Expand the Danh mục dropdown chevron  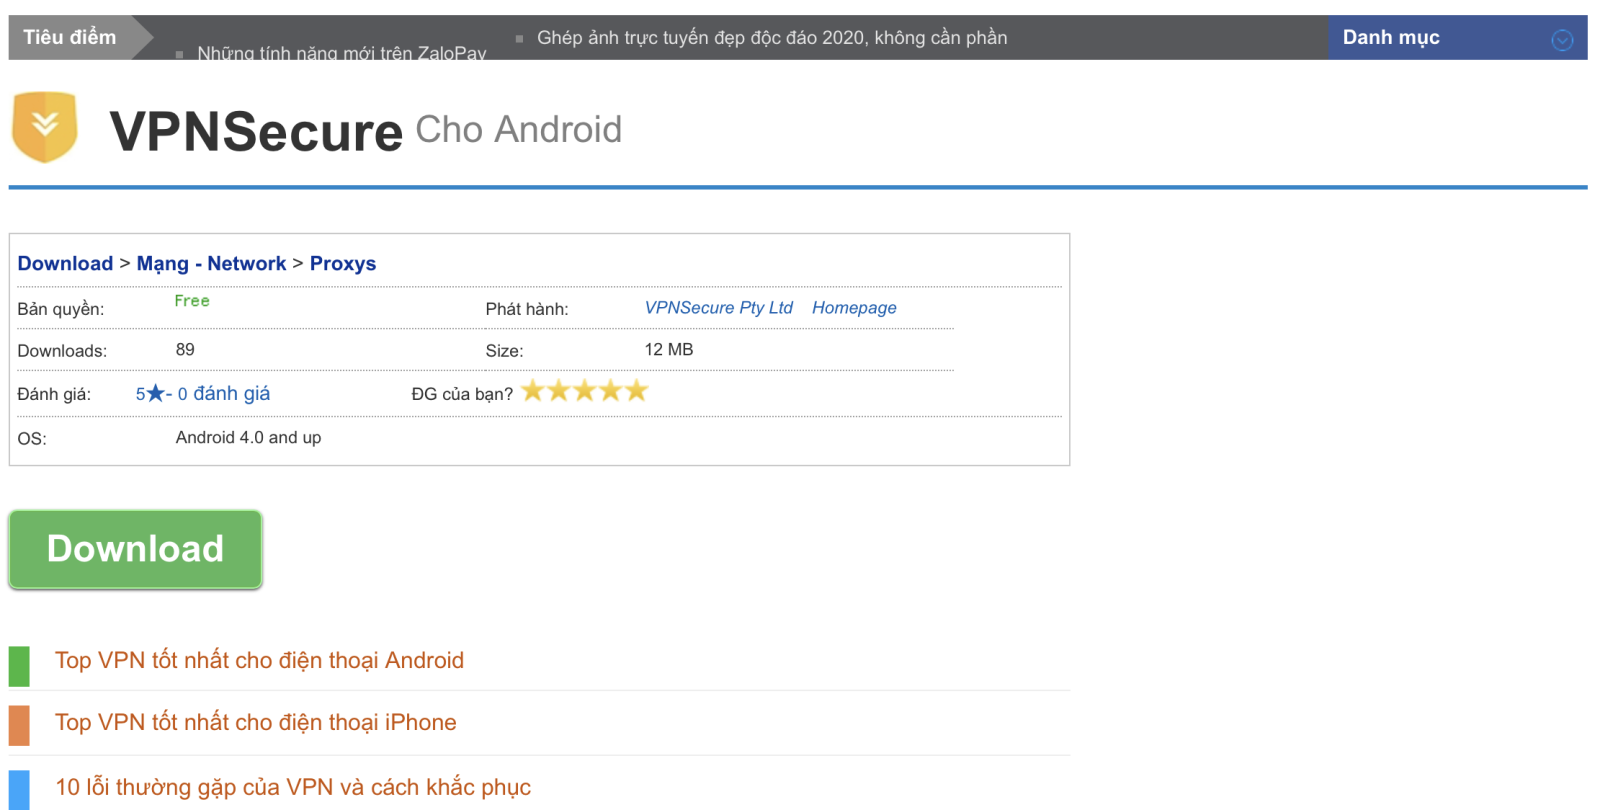tap(1562, 40)
